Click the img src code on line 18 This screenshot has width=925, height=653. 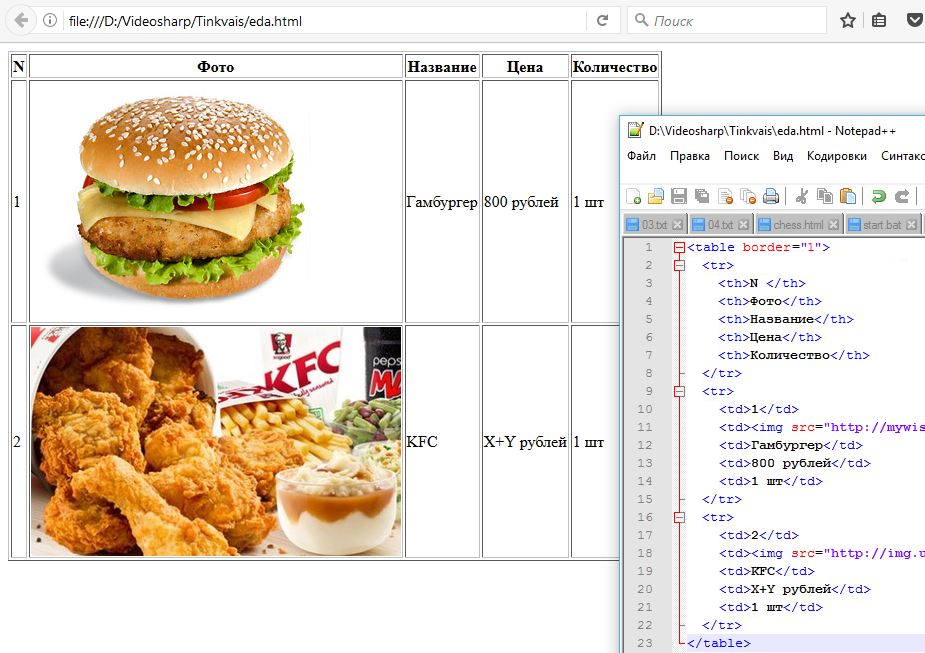point(822,553)
